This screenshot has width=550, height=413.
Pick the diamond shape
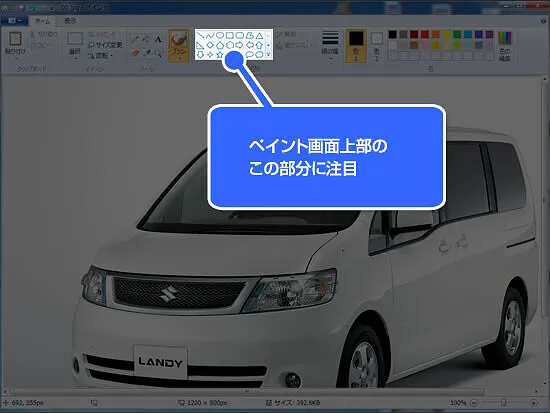click(210, 45)
